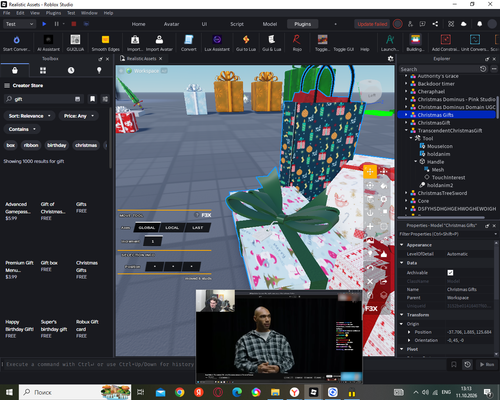
Task: Collapse the TranscendentChristmasGift node
Action: coord(406,130)
